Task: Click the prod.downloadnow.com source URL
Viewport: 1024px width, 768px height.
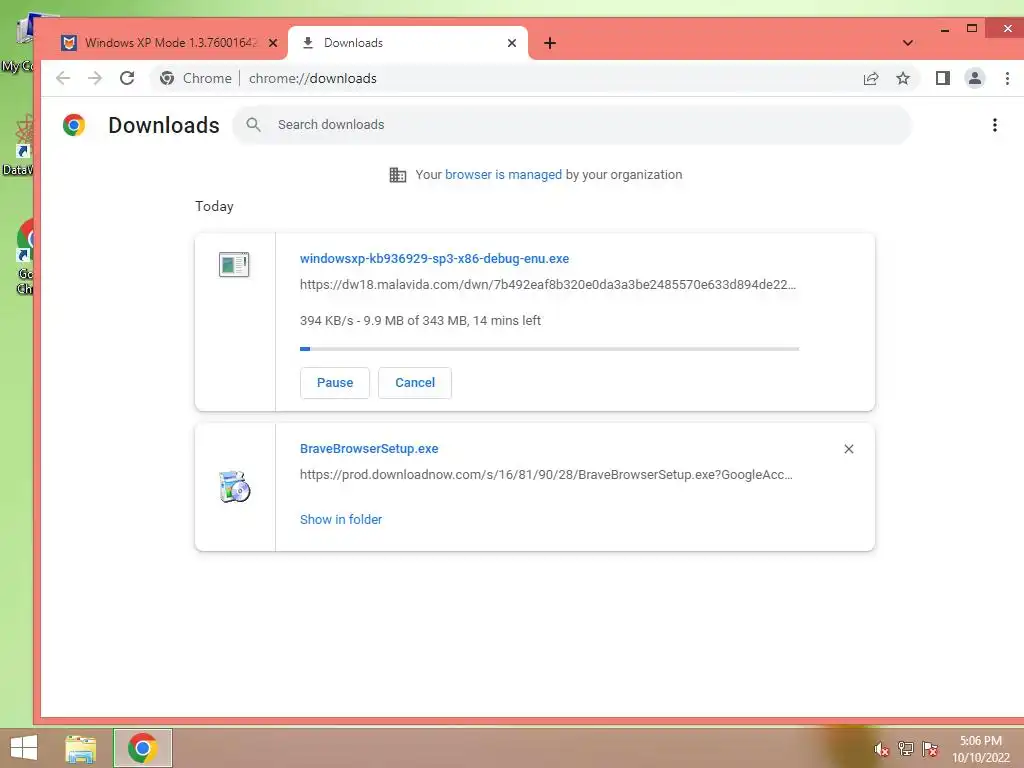Action: 546,475
